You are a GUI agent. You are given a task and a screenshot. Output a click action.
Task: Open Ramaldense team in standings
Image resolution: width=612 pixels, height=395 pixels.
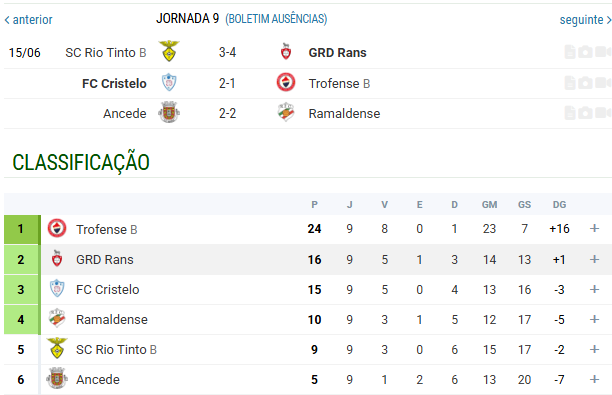112,319
